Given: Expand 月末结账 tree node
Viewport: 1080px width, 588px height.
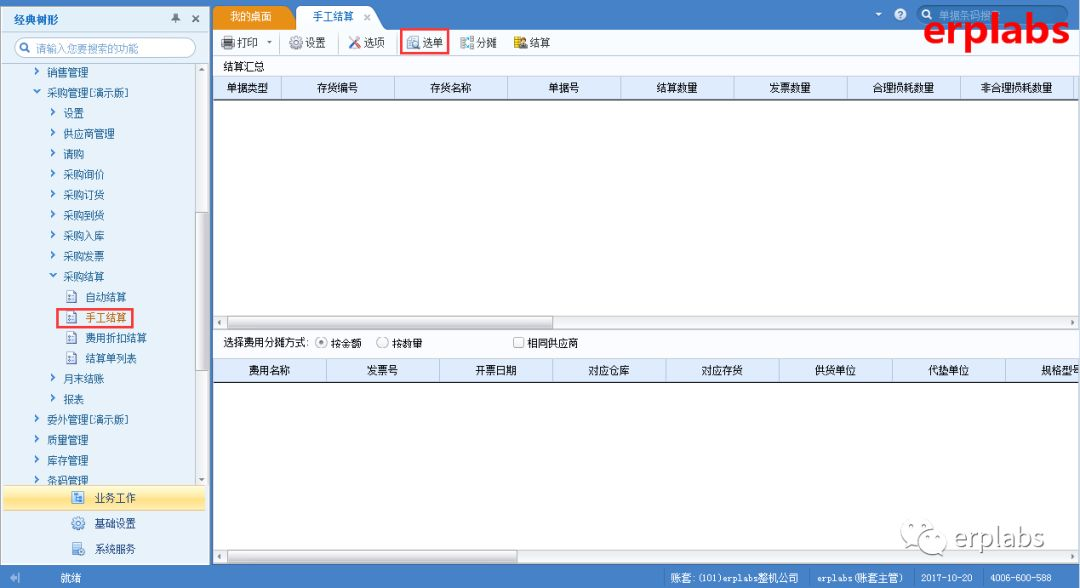Looking at the screenshot, I should pos(53,378).
